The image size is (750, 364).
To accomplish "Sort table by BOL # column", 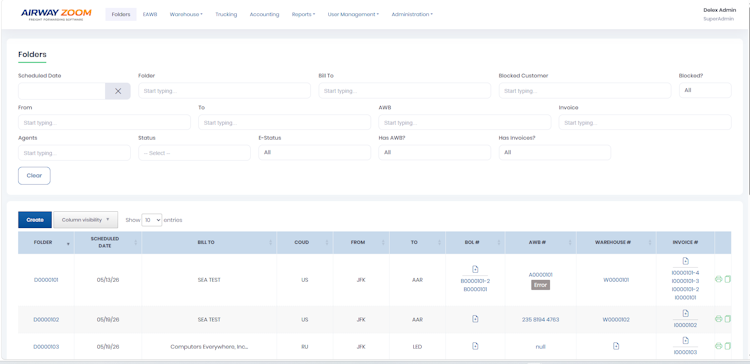I will coord(475,243).
